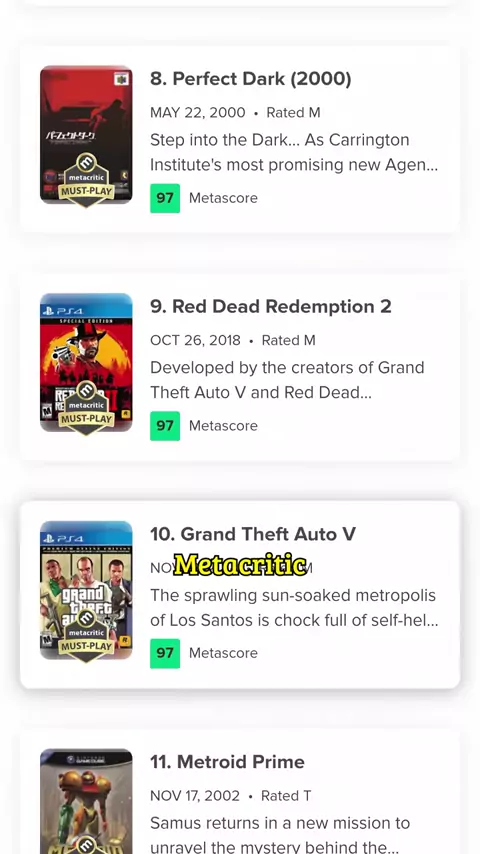Screen dimensions: 480x854
Task: Open the Metroid Prime cover thumbnail
Action: coord(86,801)
